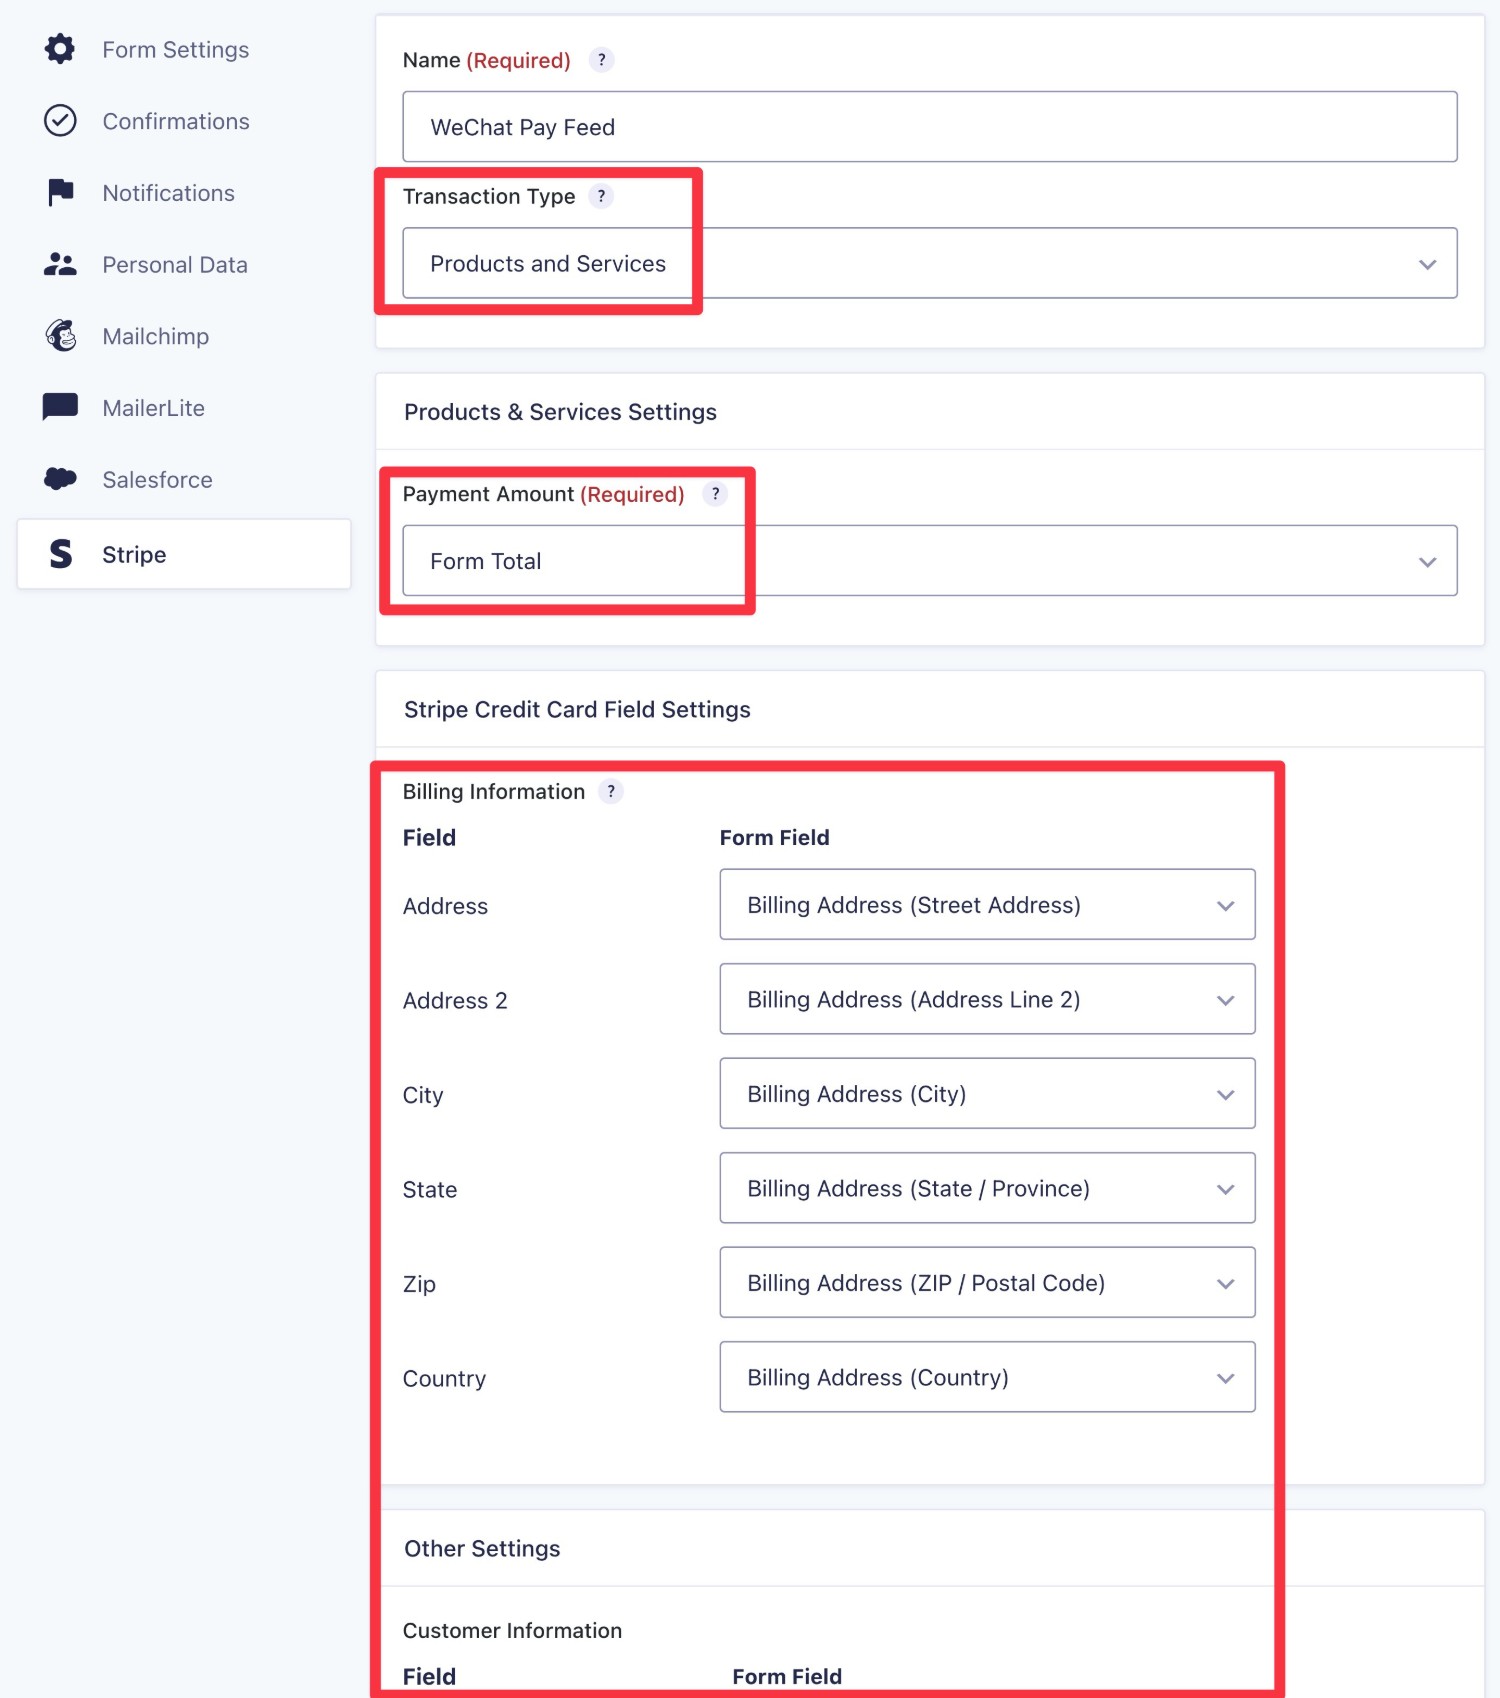The width and height of the screenshot is (1500, 1698).
Task: Click the Name field containing WeChat Pay Feed
Action: (x=929, y=127)
